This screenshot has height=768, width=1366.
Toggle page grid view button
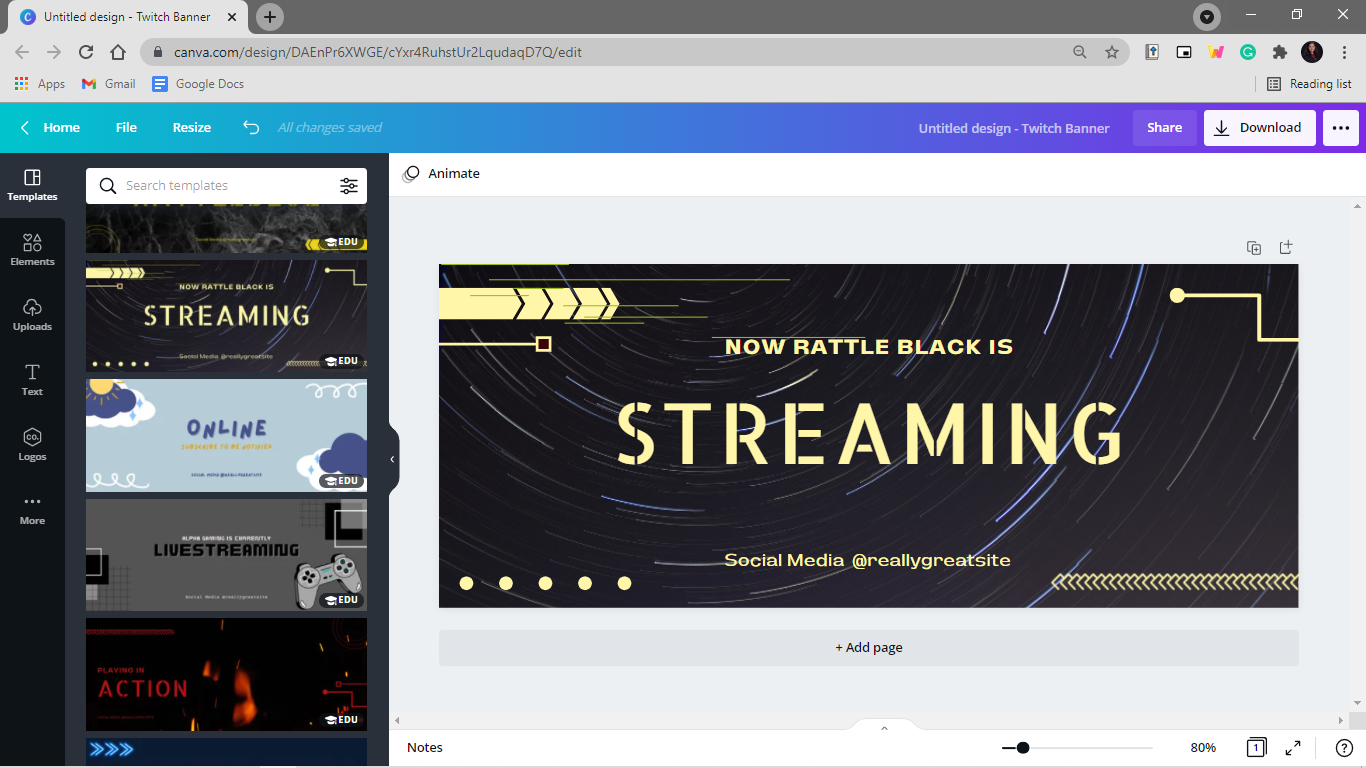pyautogui.click(x=1256, y=747)
